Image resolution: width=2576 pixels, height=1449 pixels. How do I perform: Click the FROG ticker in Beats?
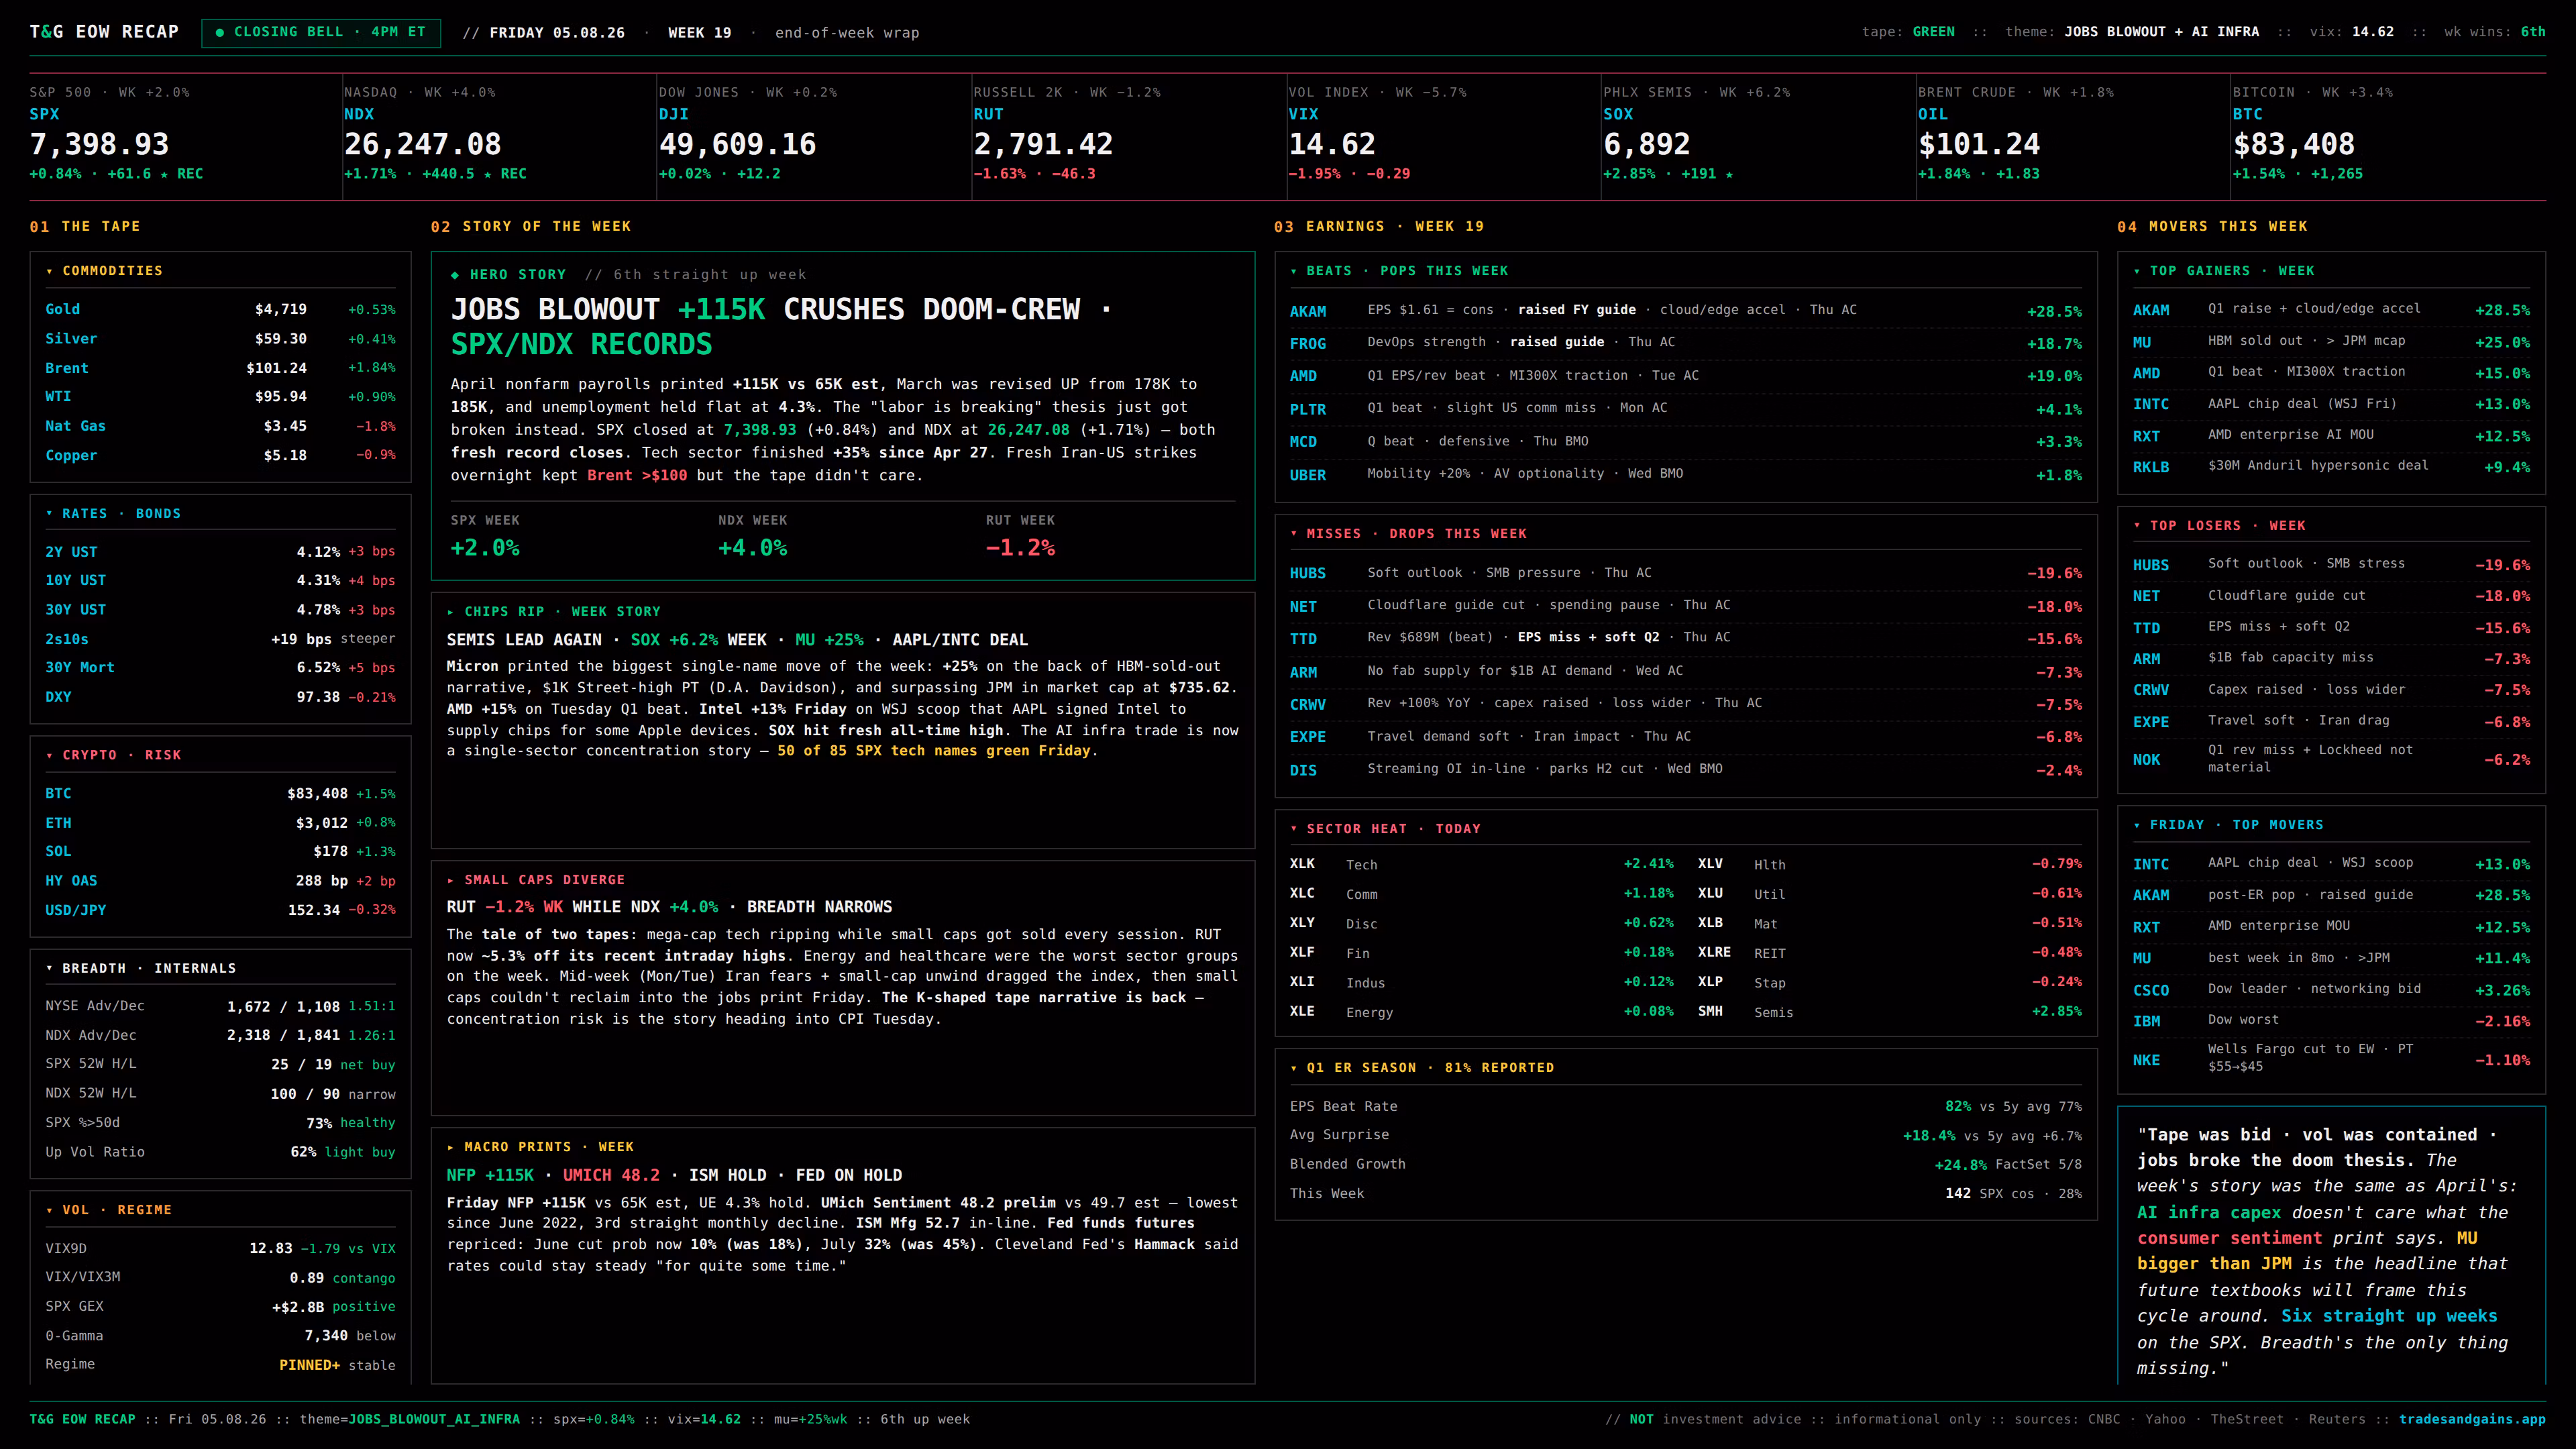click(1308, 343)
